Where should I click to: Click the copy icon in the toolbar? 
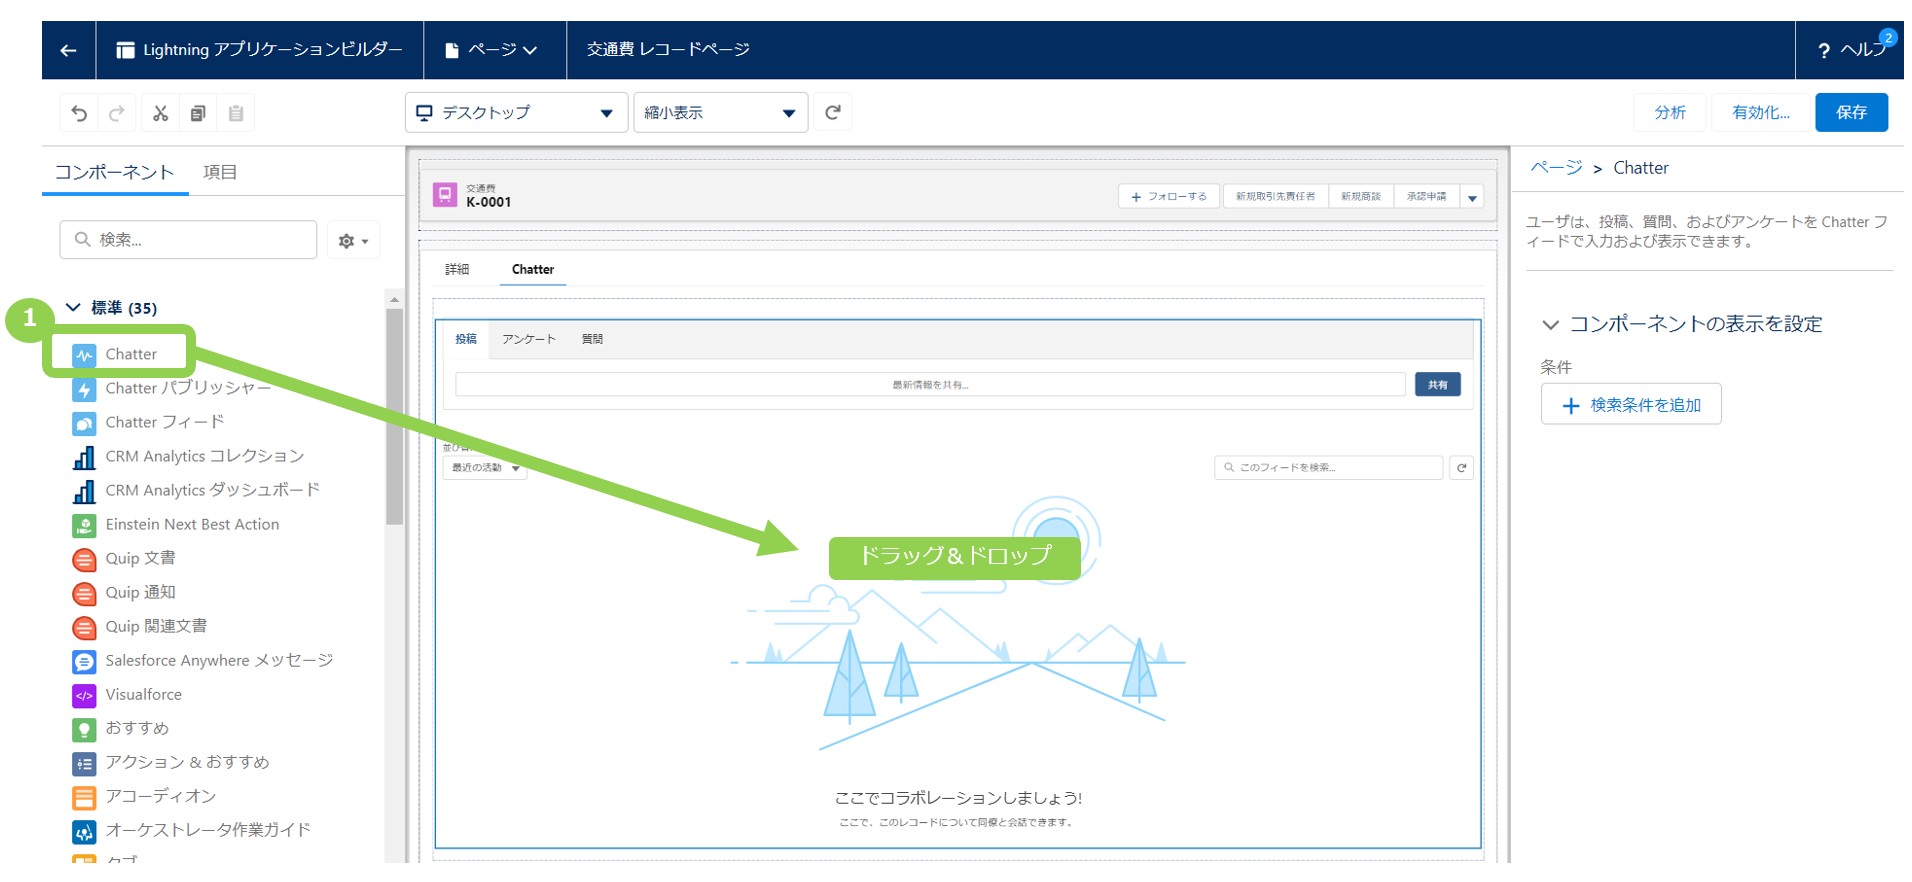(x=198, y=113)
